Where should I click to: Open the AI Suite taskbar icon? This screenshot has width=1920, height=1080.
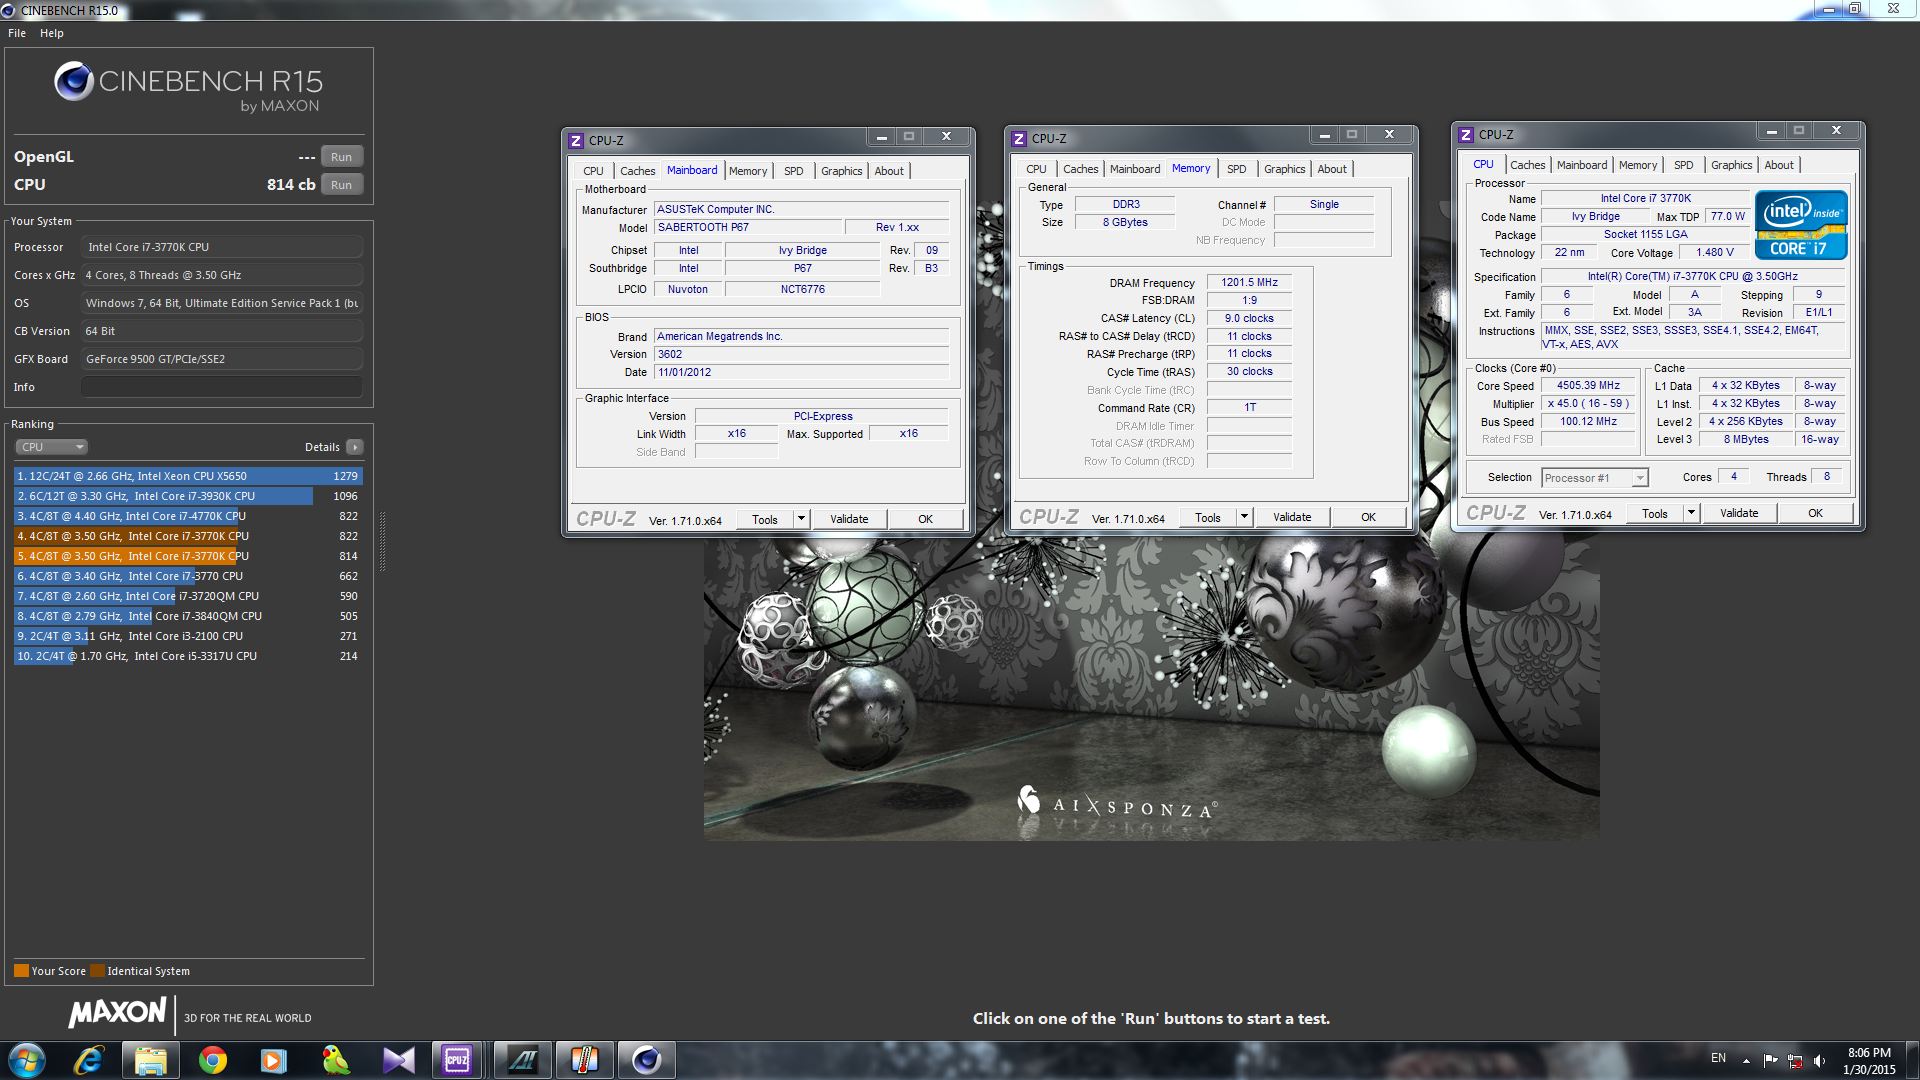coord(521,1060)
